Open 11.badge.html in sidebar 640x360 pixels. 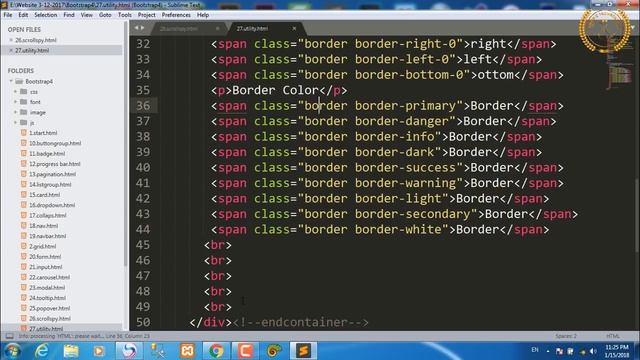(x=47, y=153)
